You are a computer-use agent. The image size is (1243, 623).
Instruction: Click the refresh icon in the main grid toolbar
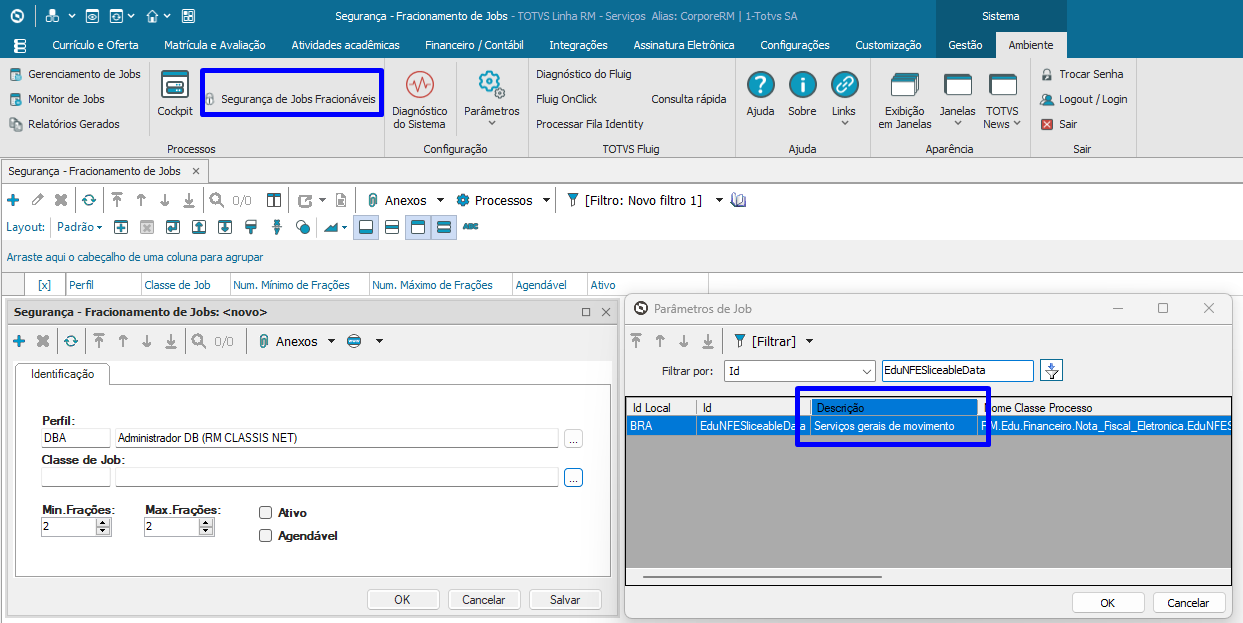(x=89, y=200)
